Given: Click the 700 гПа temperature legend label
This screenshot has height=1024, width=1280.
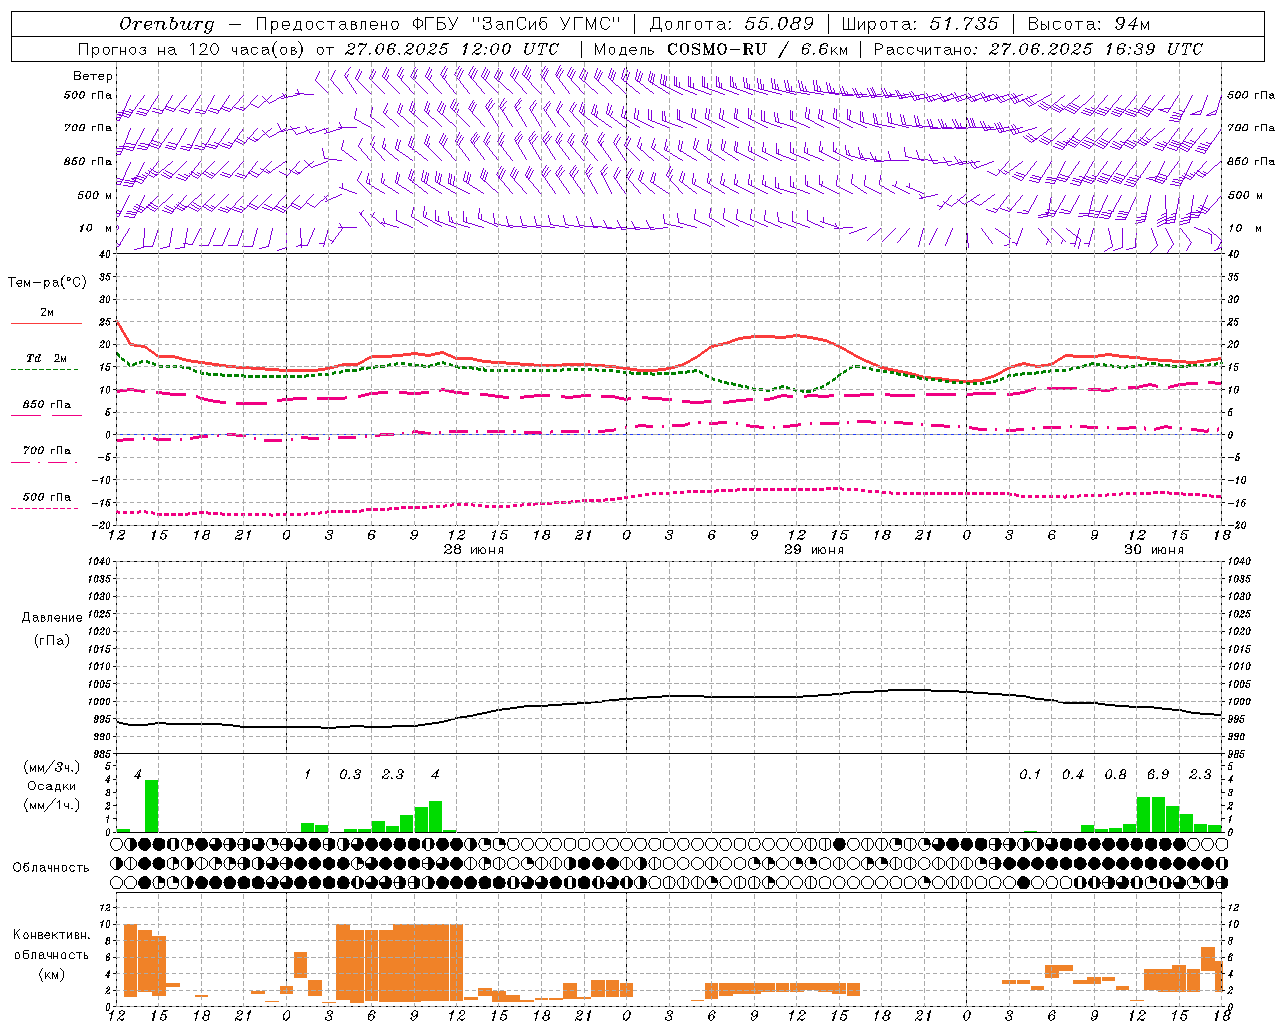Looking at the screenshot, I should [x=47, y=450].
